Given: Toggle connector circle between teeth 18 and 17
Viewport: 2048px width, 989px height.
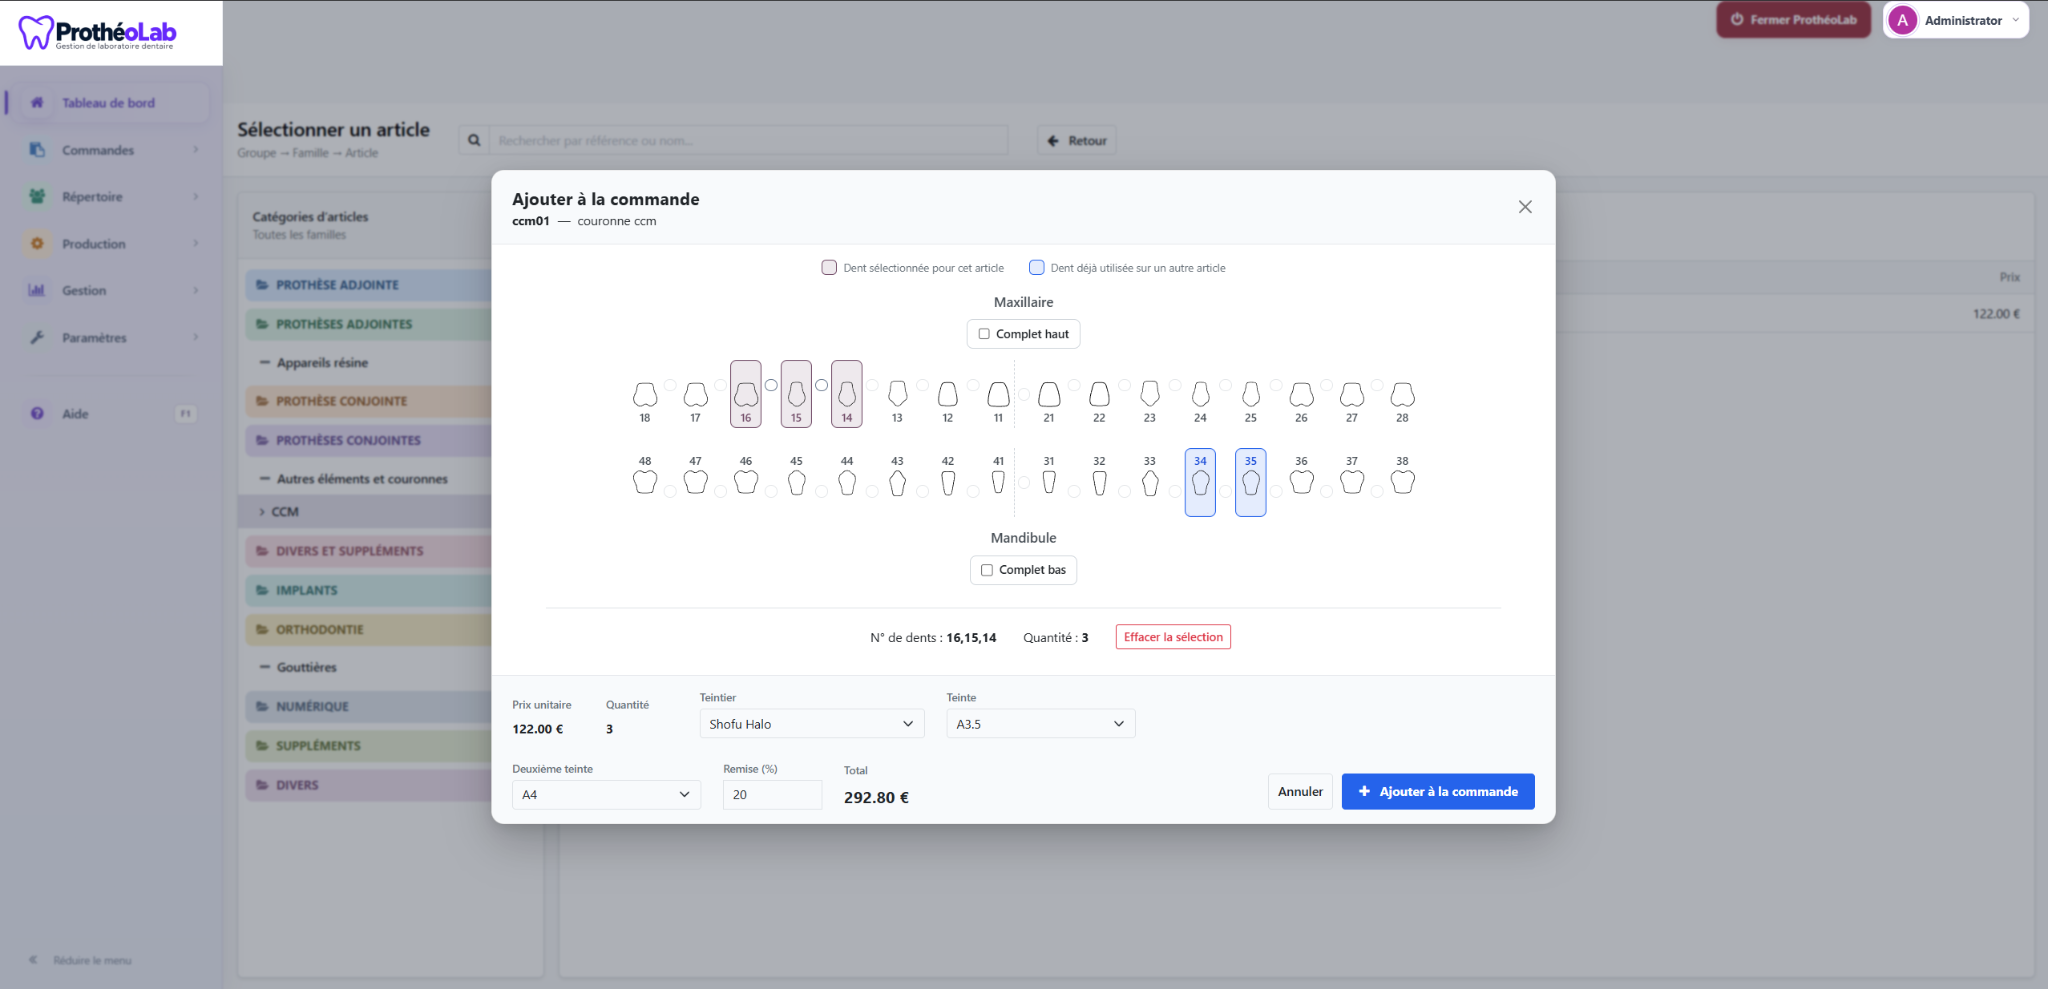Looking at the screenshot, I should pyautogui.click(x=670, y=385).
